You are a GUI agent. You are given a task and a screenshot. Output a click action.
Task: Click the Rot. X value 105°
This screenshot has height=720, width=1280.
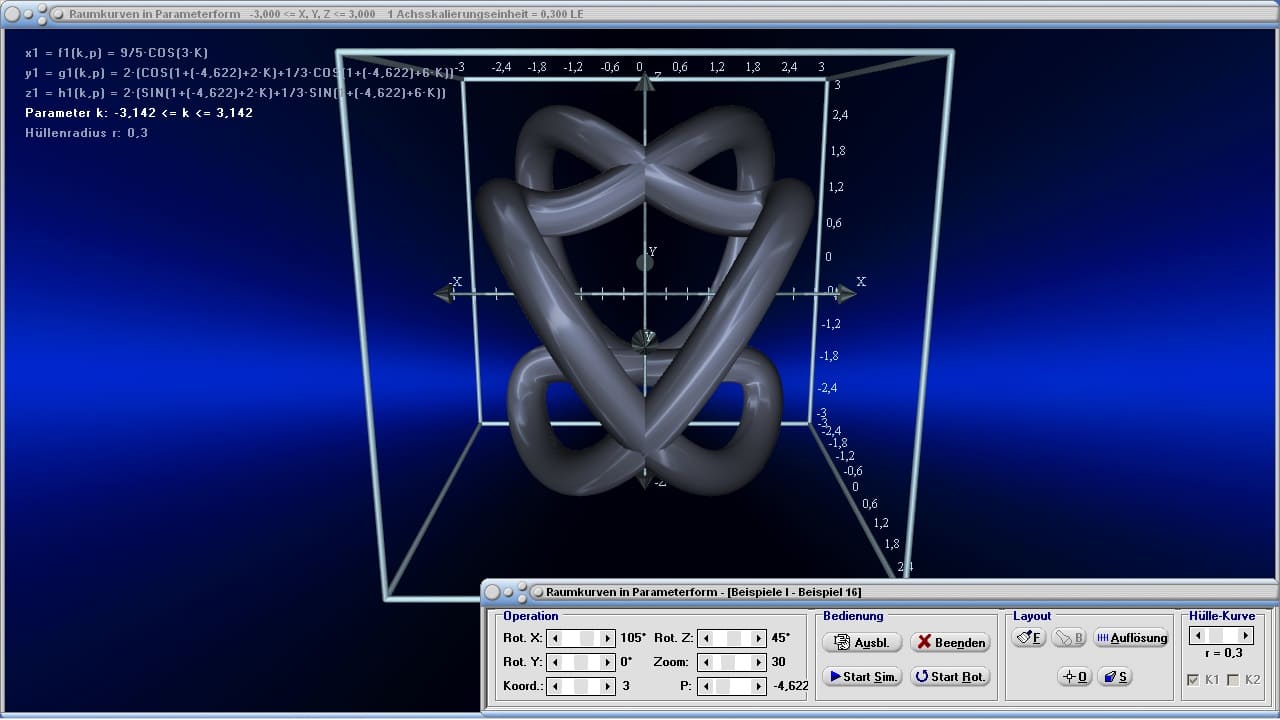tap(633, 637)
